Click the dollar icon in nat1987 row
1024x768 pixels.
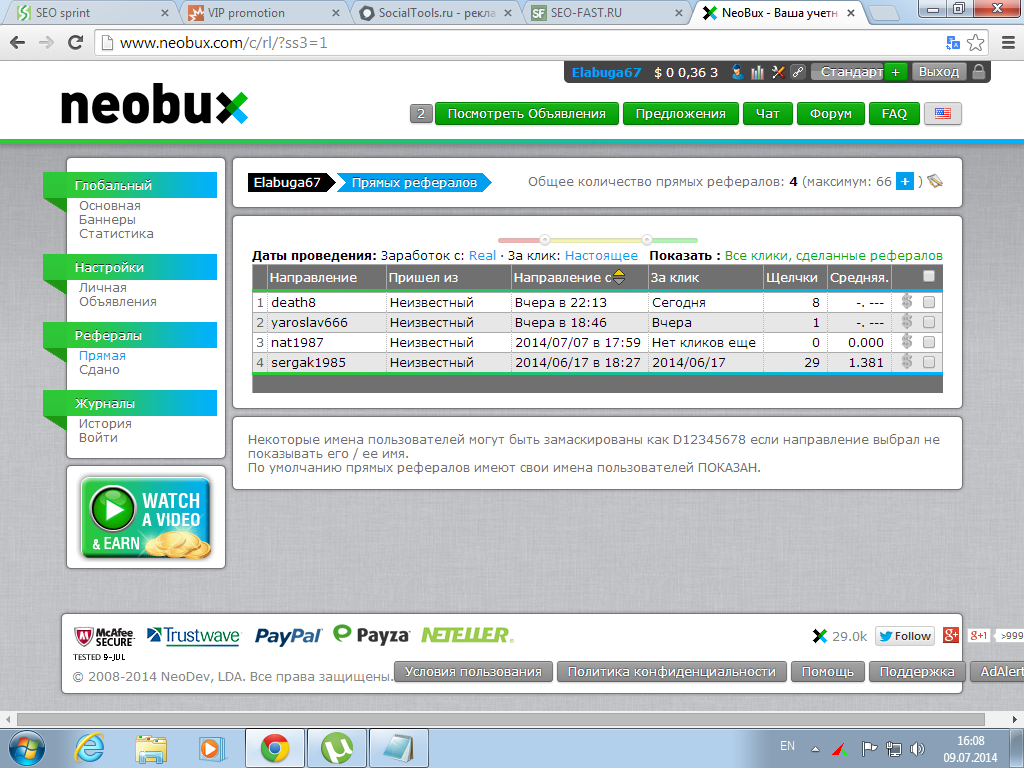click(x=906, y=342)
